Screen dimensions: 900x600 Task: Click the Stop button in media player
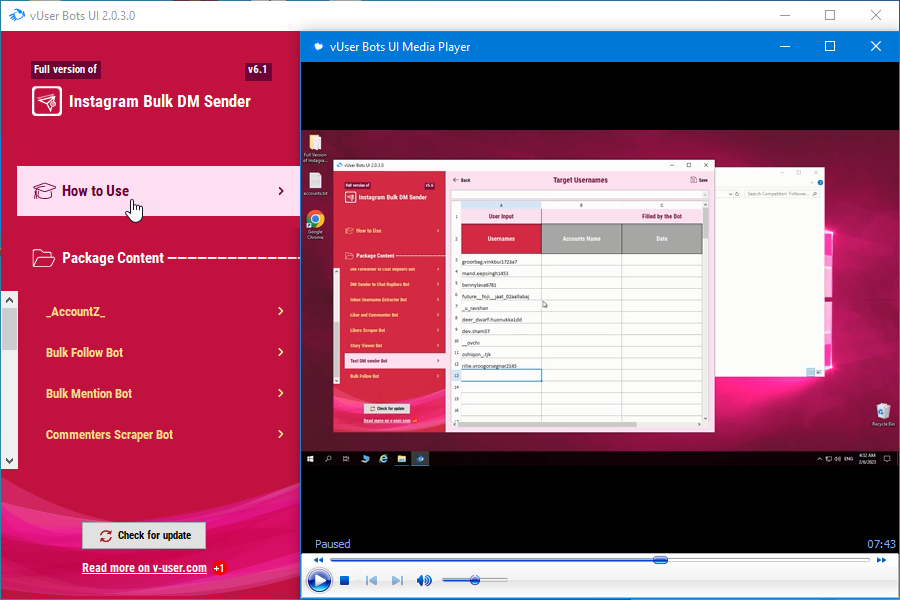tap(344, 580)
